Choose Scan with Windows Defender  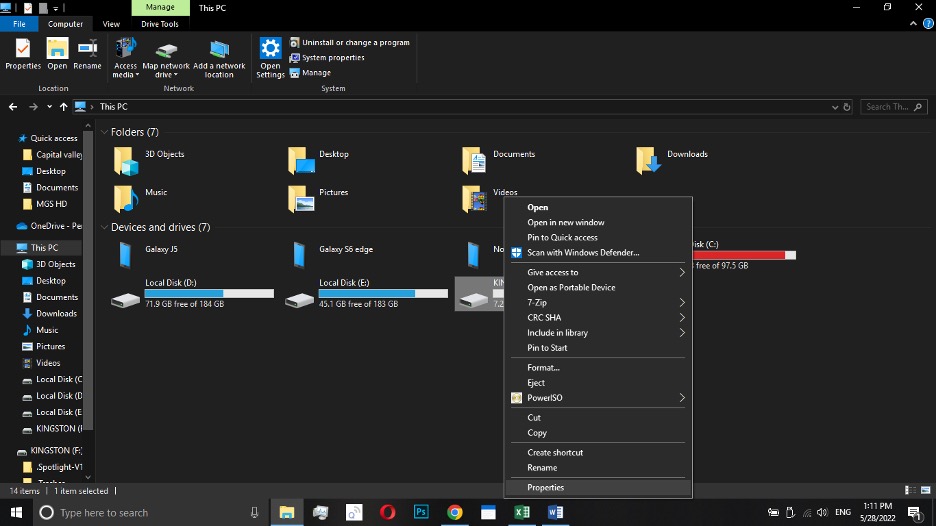[598, 253]
